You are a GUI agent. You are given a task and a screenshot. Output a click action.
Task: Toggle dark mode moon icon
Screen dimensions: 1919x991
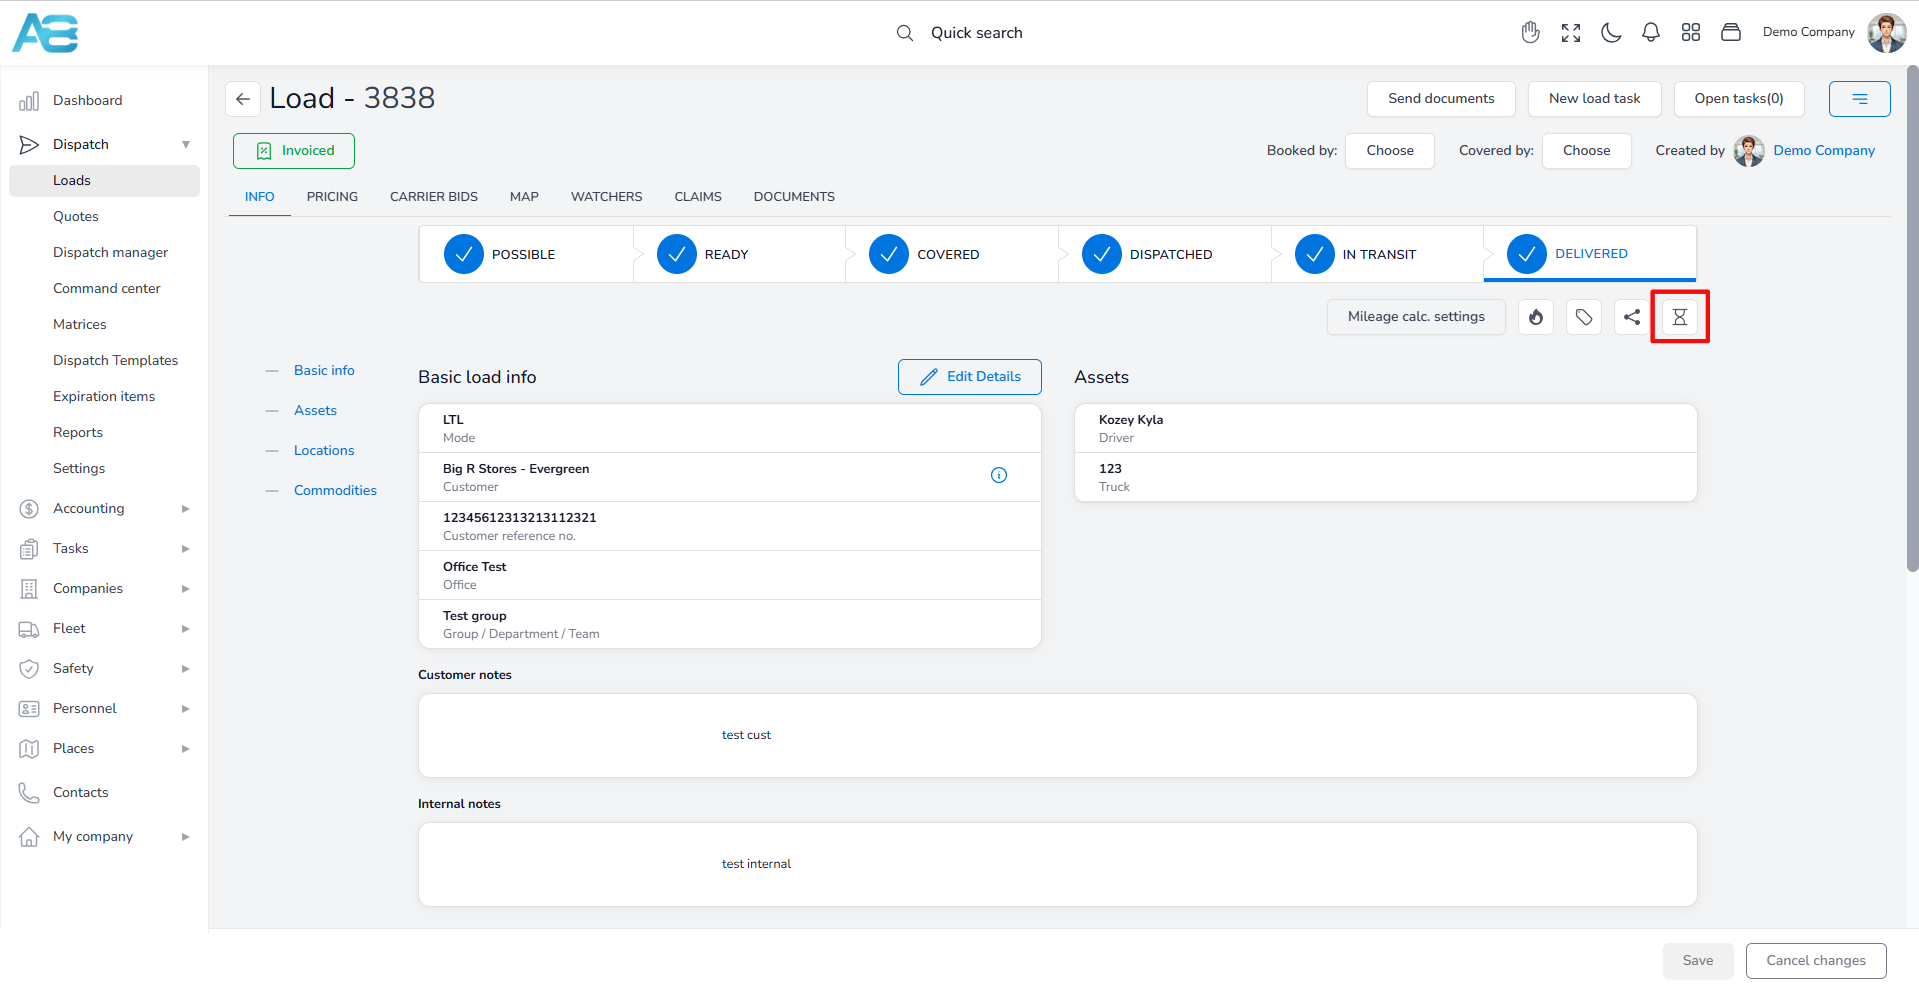pyautogui.click(x=1610, y=33)
